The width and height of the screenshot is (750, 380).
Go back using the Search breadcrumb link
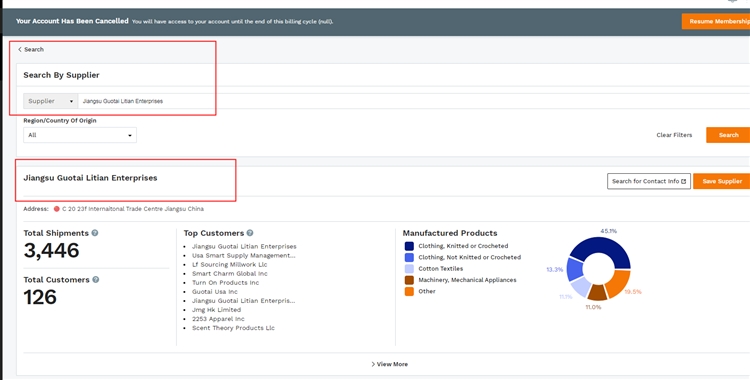click(x=31, y=49)
